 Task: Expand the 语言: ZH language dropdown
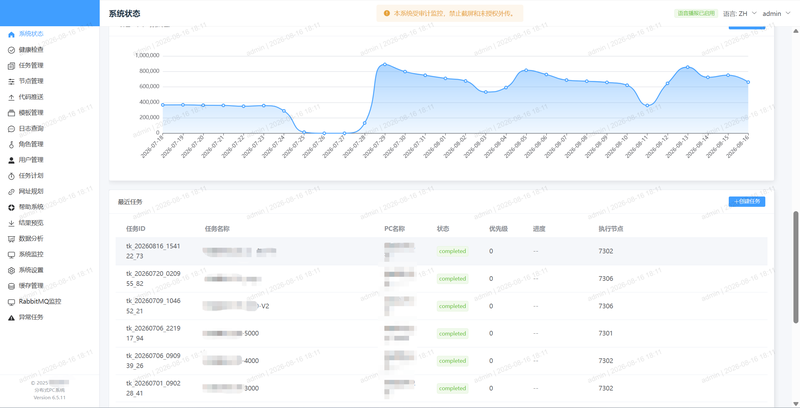pos(740,14)
